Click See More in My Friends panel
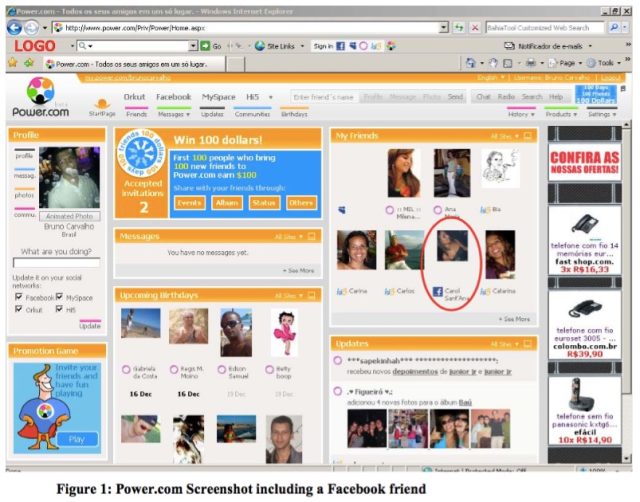This screenshot has width=640, height=502. pyautogui.click(x=514, y=319)
